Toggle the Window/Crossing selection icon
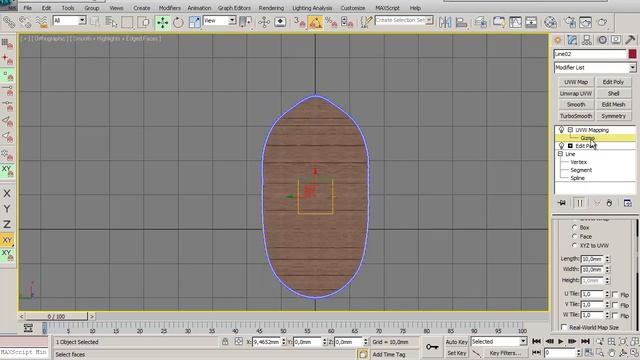Viewport: 640px width, 360px height. point(143,22)
